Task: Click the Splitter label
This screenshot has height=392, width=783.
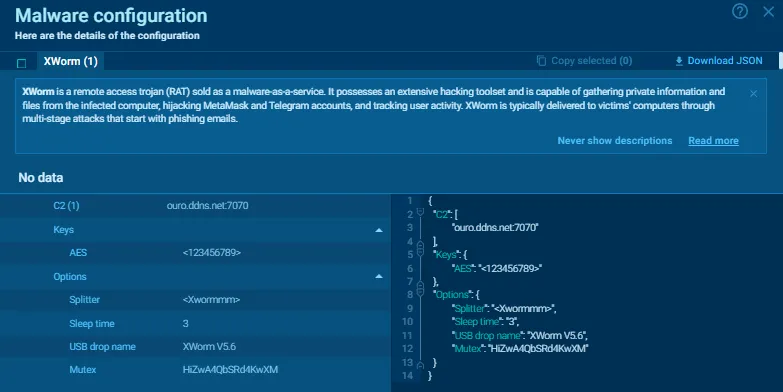Action: tap(84, 300)
